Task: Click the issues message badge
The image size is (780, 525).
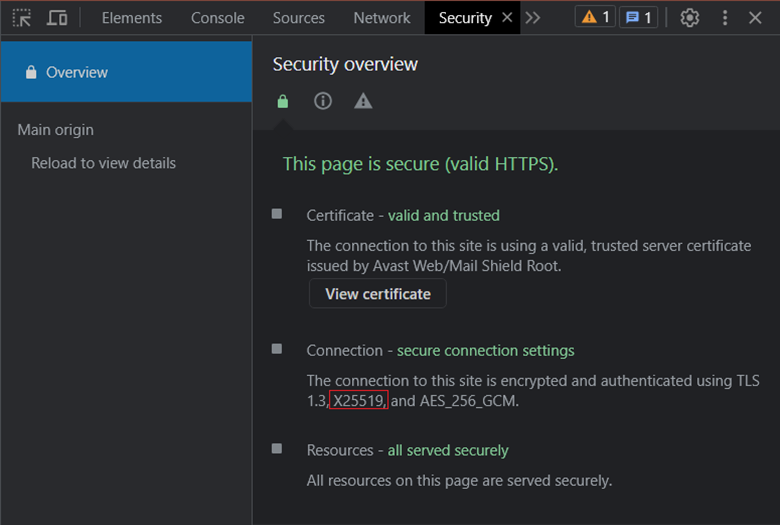Action: click(639, 17)
